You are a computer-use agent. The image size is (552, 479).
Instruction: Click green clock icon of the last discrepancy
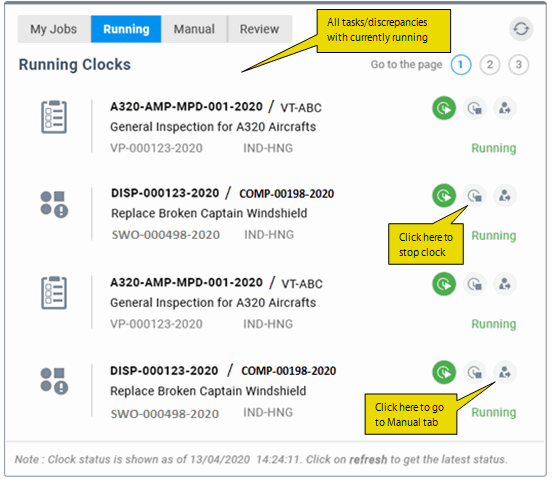444,372
